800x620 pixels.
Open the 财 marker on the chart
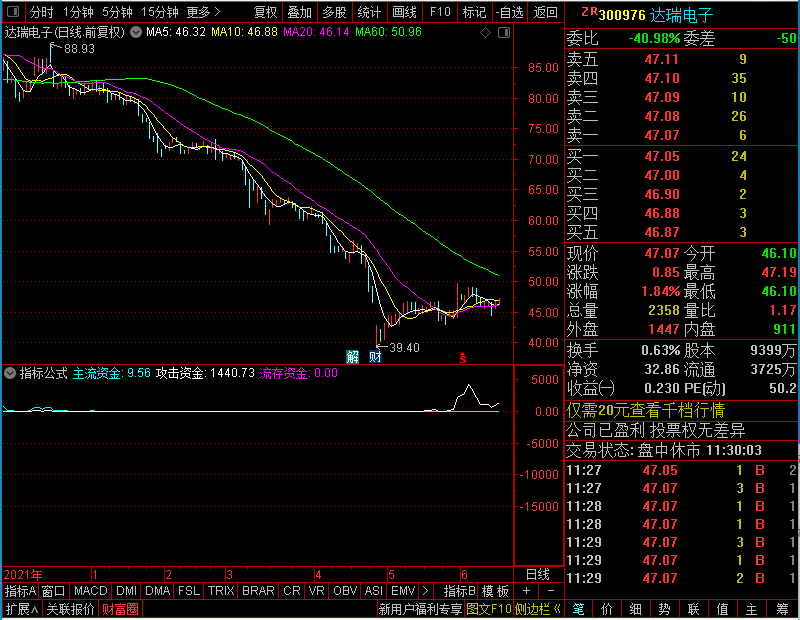pyautogui.click(x=375, y=357)
